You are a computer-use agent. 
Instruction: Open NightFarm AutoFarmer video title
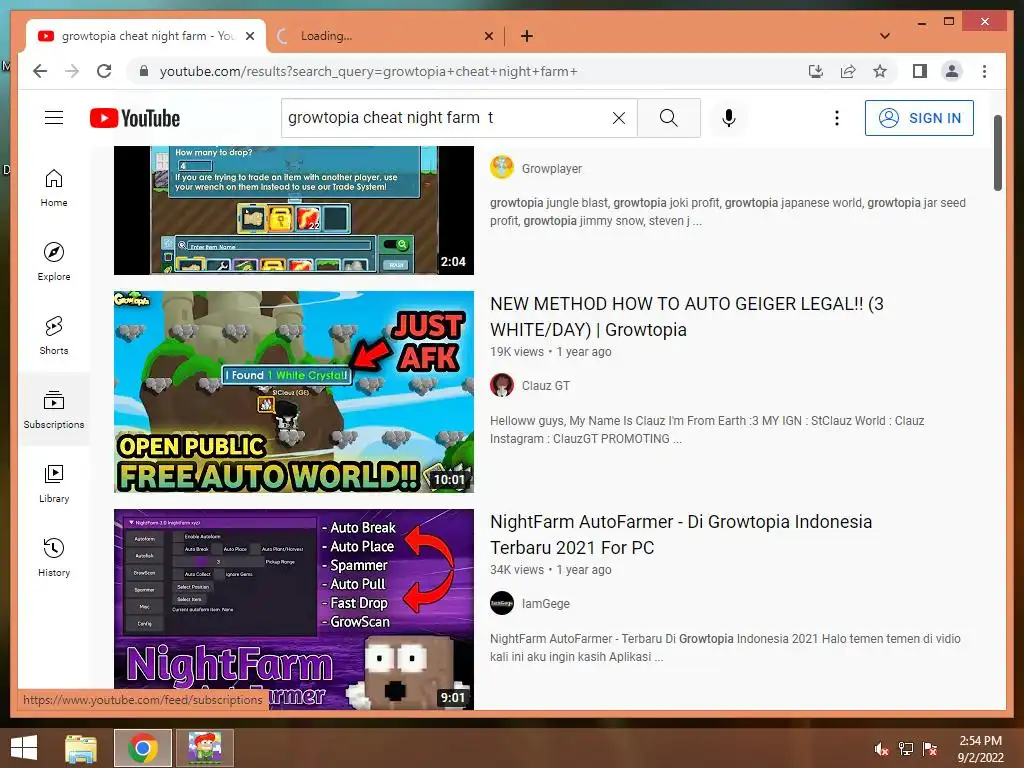(681, 535)
